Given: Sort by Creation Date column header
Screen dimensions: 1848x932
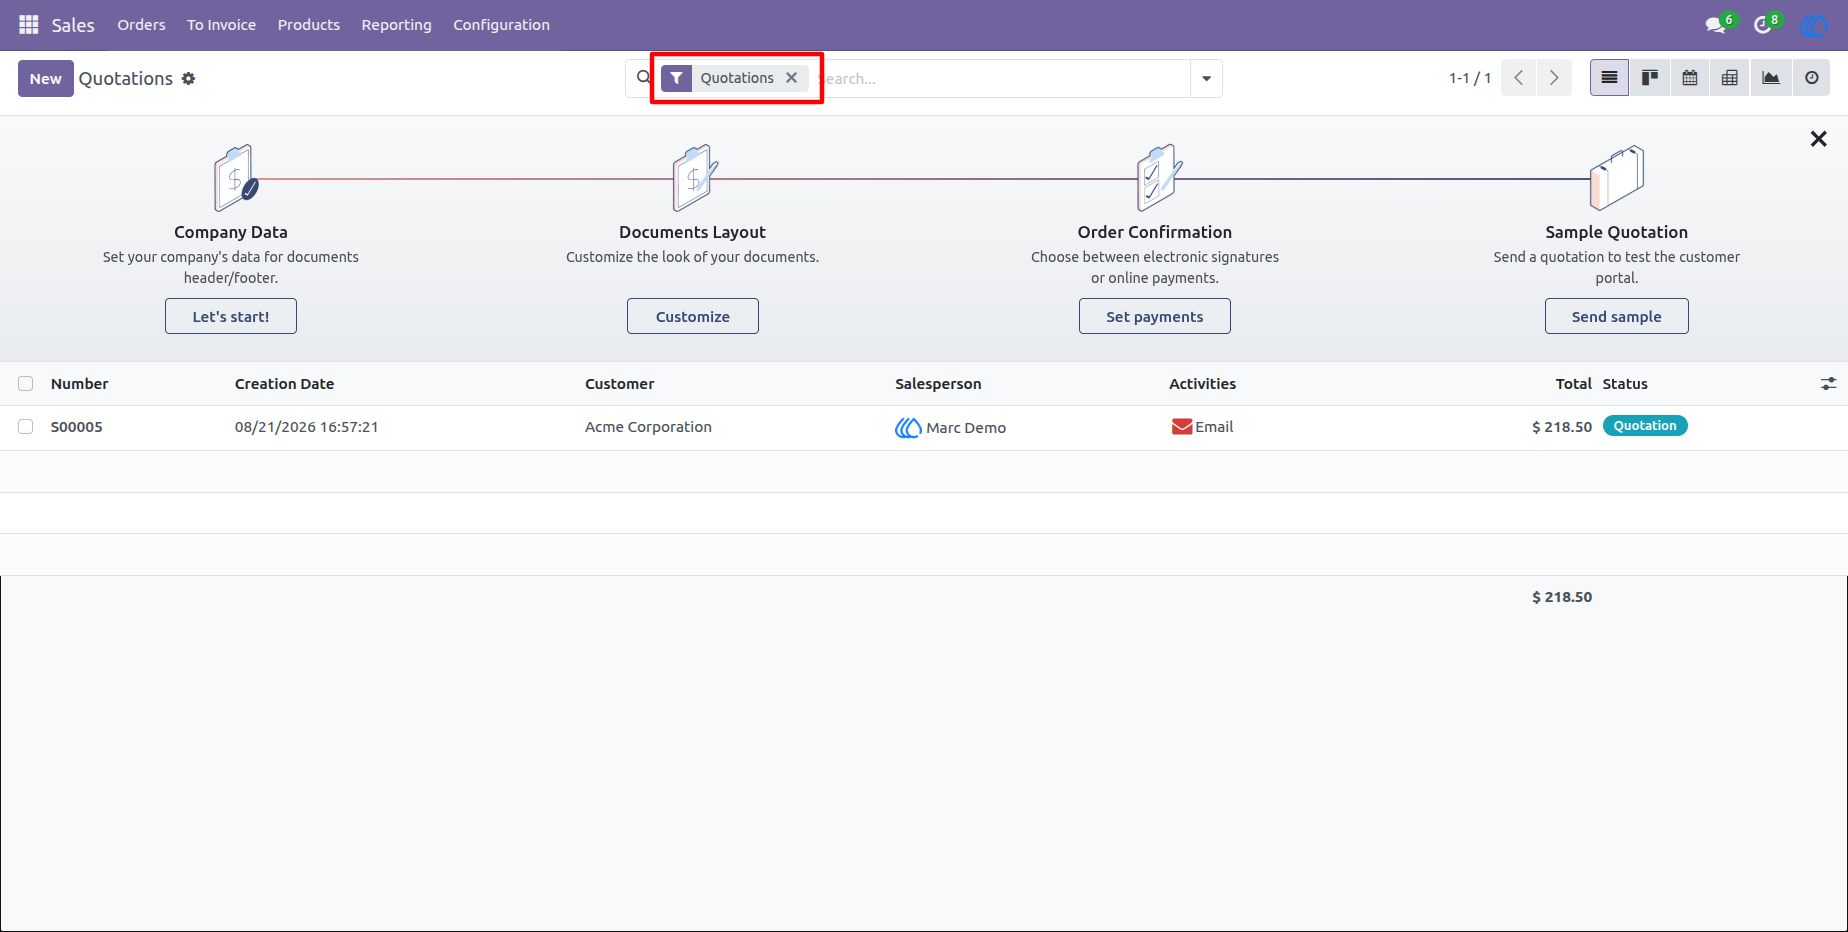Looking at the screenshot, I should tap(285, 384).
